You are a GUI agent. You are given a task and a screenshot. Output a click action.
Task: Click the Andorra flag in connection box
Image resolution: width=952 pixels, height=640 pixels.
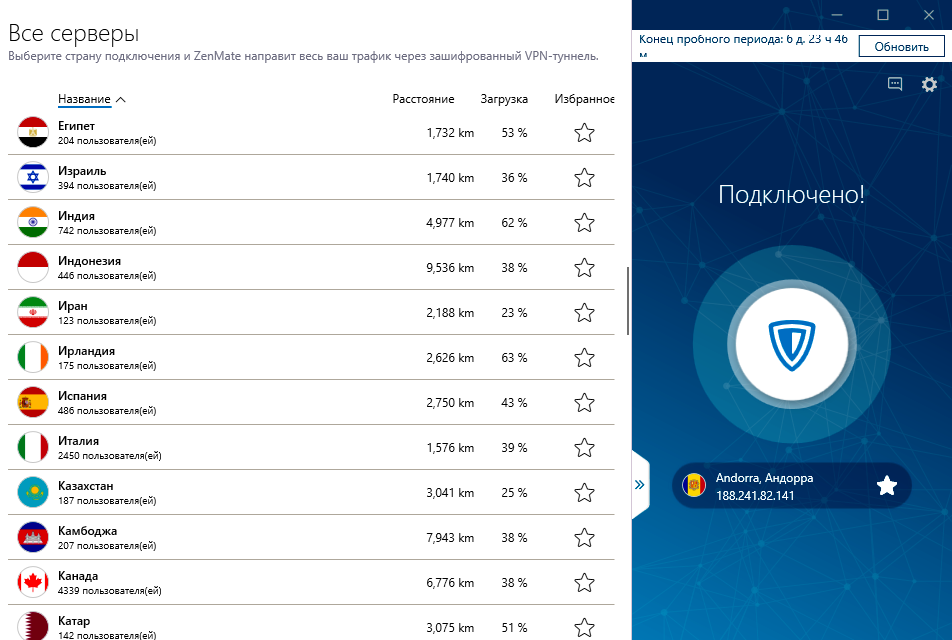(x=694, y=486)
